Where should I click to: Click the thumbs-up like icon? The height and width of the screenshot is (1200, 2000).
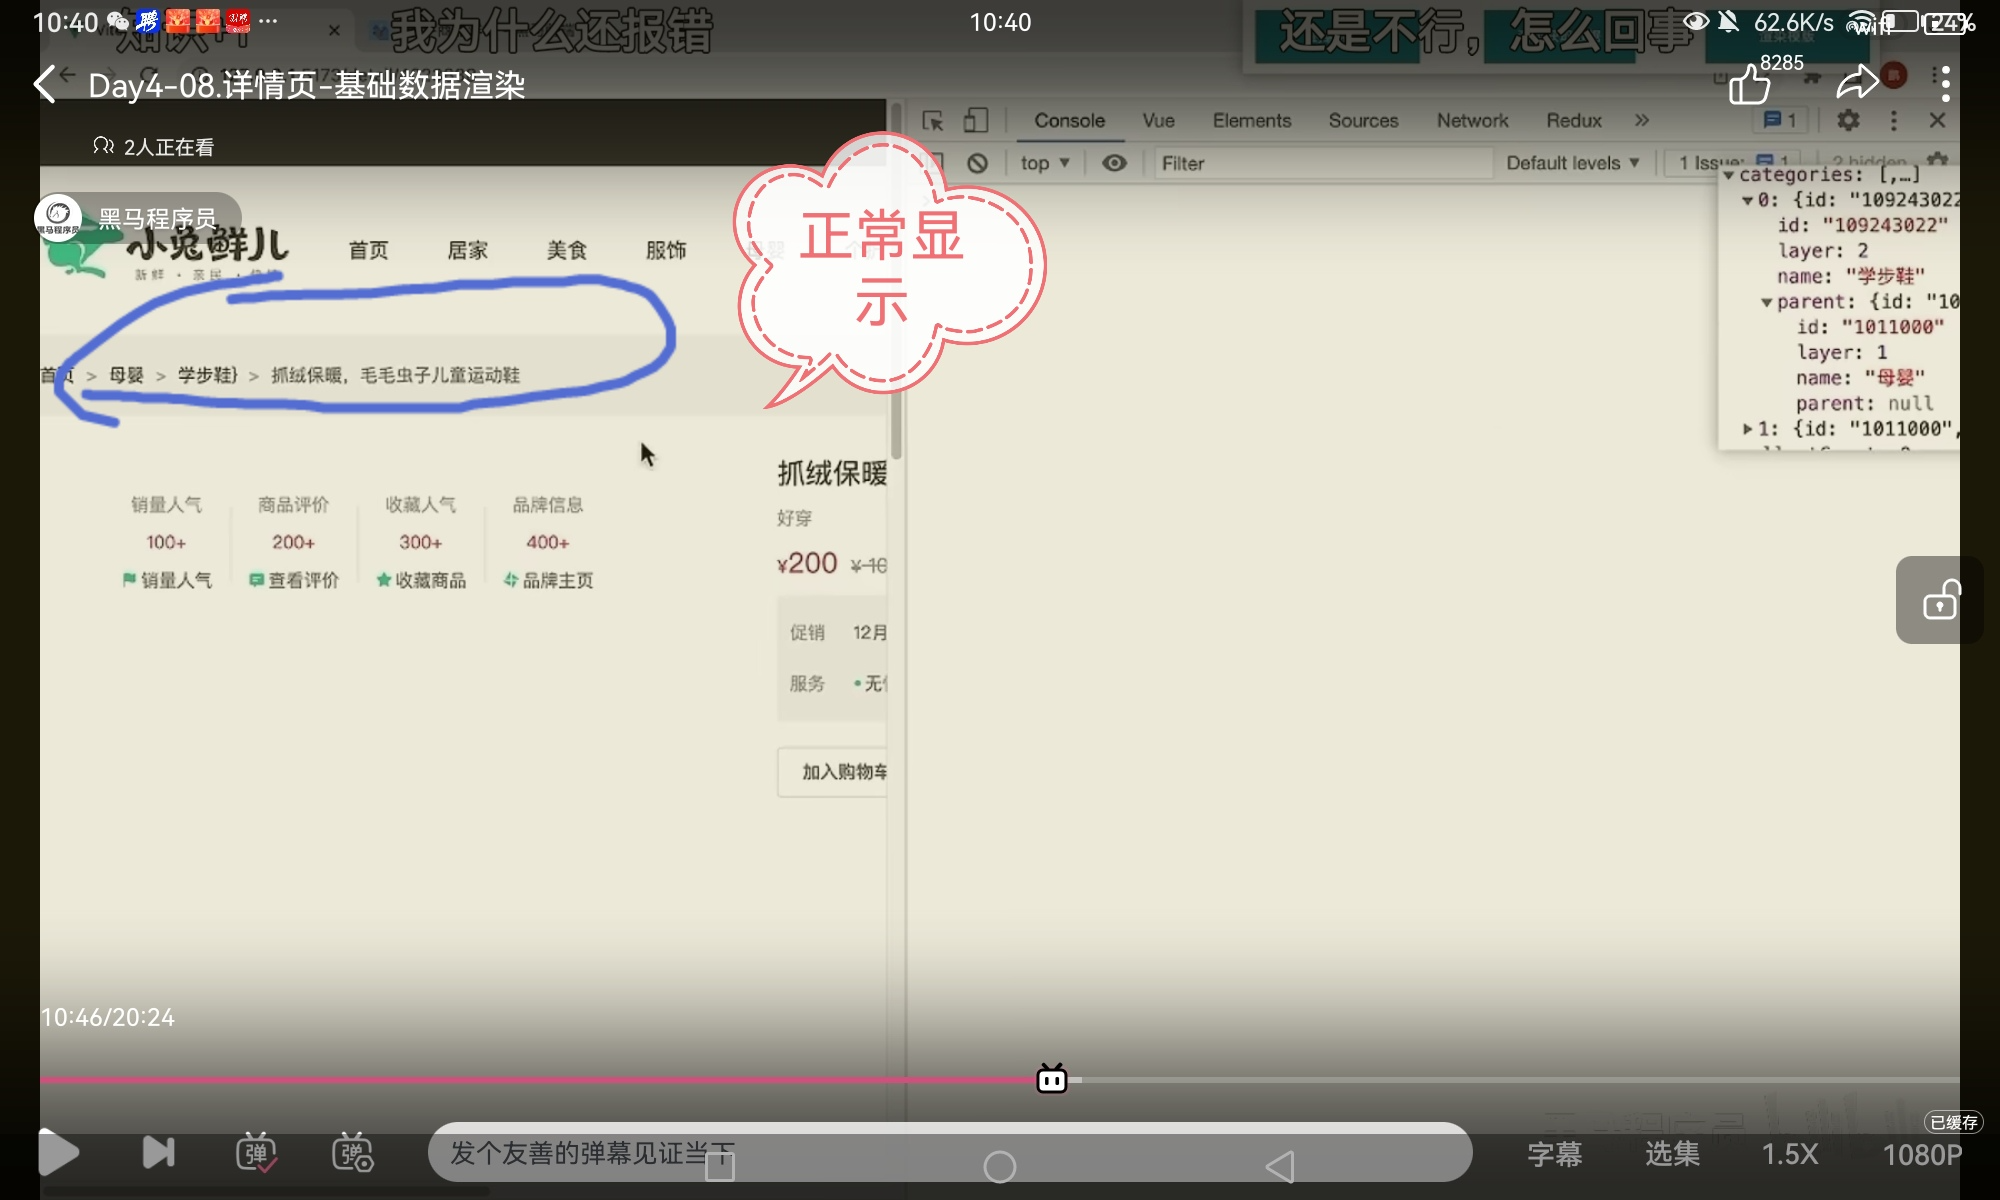pyautogui.click(x=1749, y=84)
